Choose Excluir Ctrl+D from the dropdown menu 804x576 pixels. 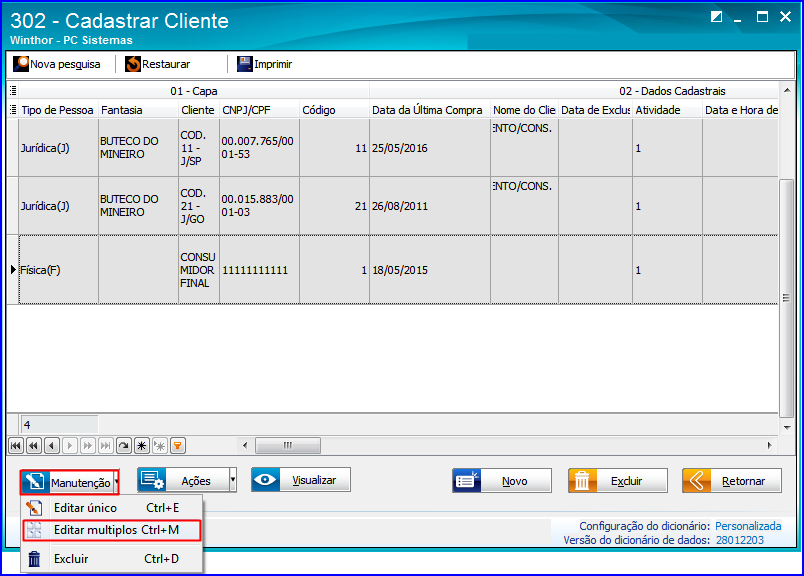pyautogui.click(x=112, y=559)
